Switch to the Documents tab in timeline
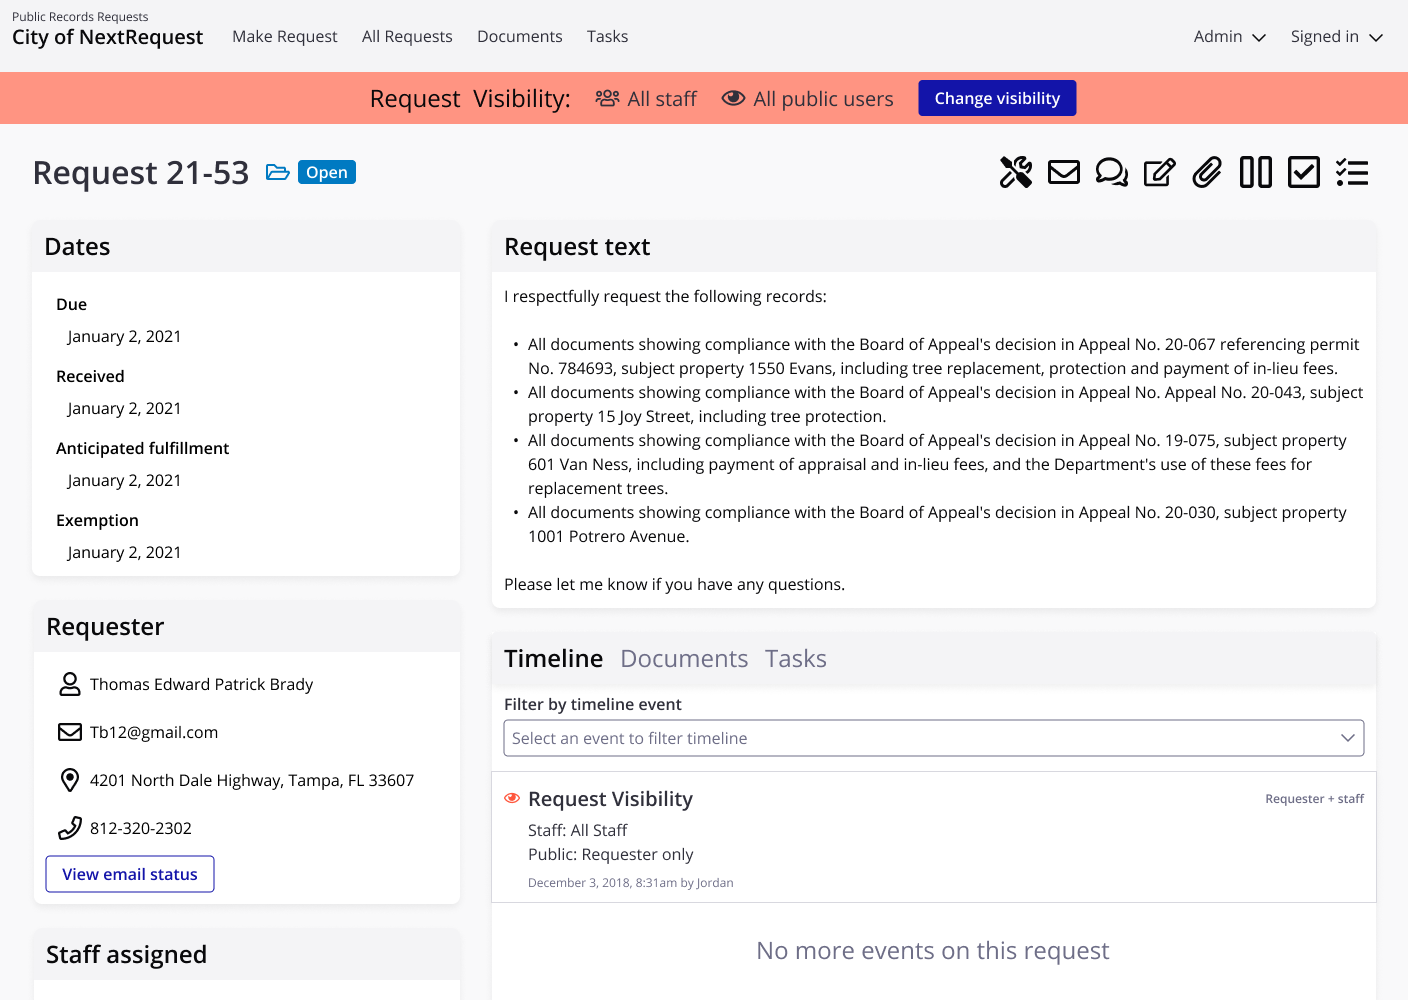Image resolution: width=1408 pixels, height=1000 pixels. [x=684, y=658]
